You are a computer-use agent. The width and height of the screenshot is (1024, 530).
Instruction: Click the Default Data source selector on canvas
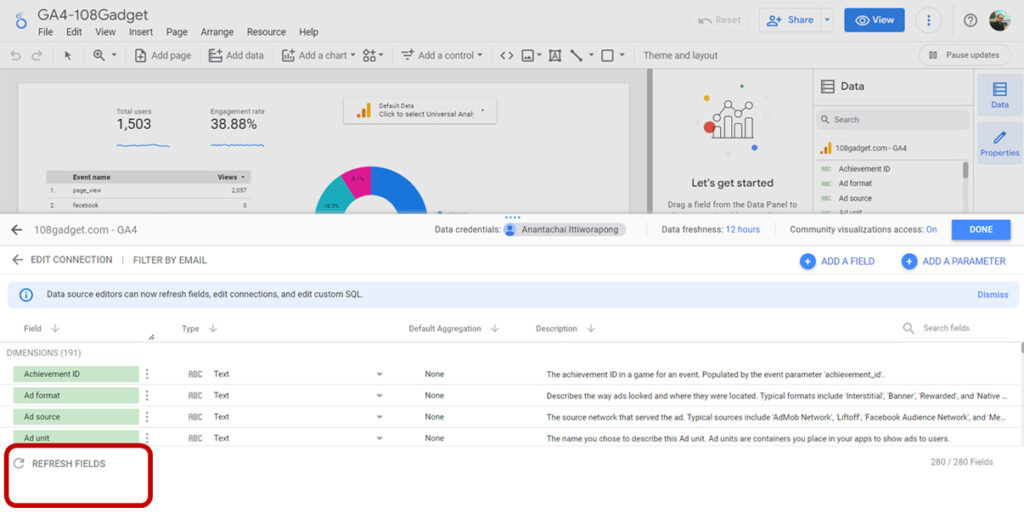420,110
